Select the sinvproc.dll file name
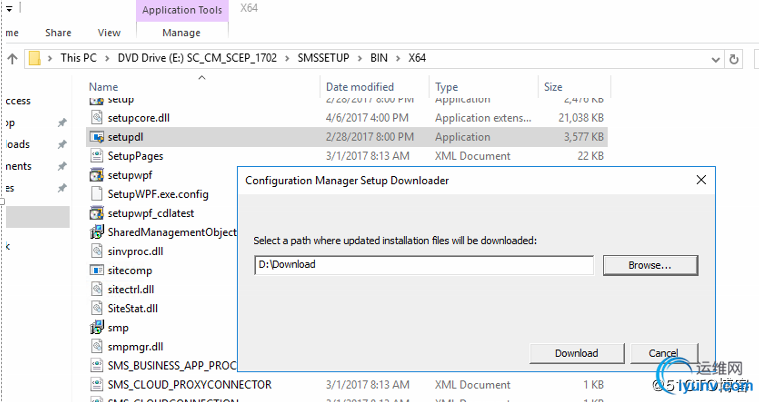 136,251
